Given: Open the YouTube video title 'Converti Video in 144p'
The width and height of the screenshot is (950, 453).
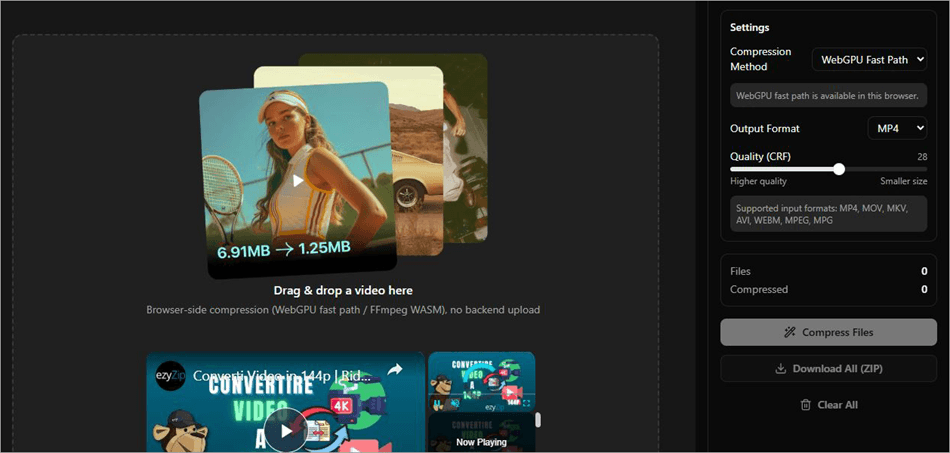Looking at the screenshot, I should coord(282,375).
